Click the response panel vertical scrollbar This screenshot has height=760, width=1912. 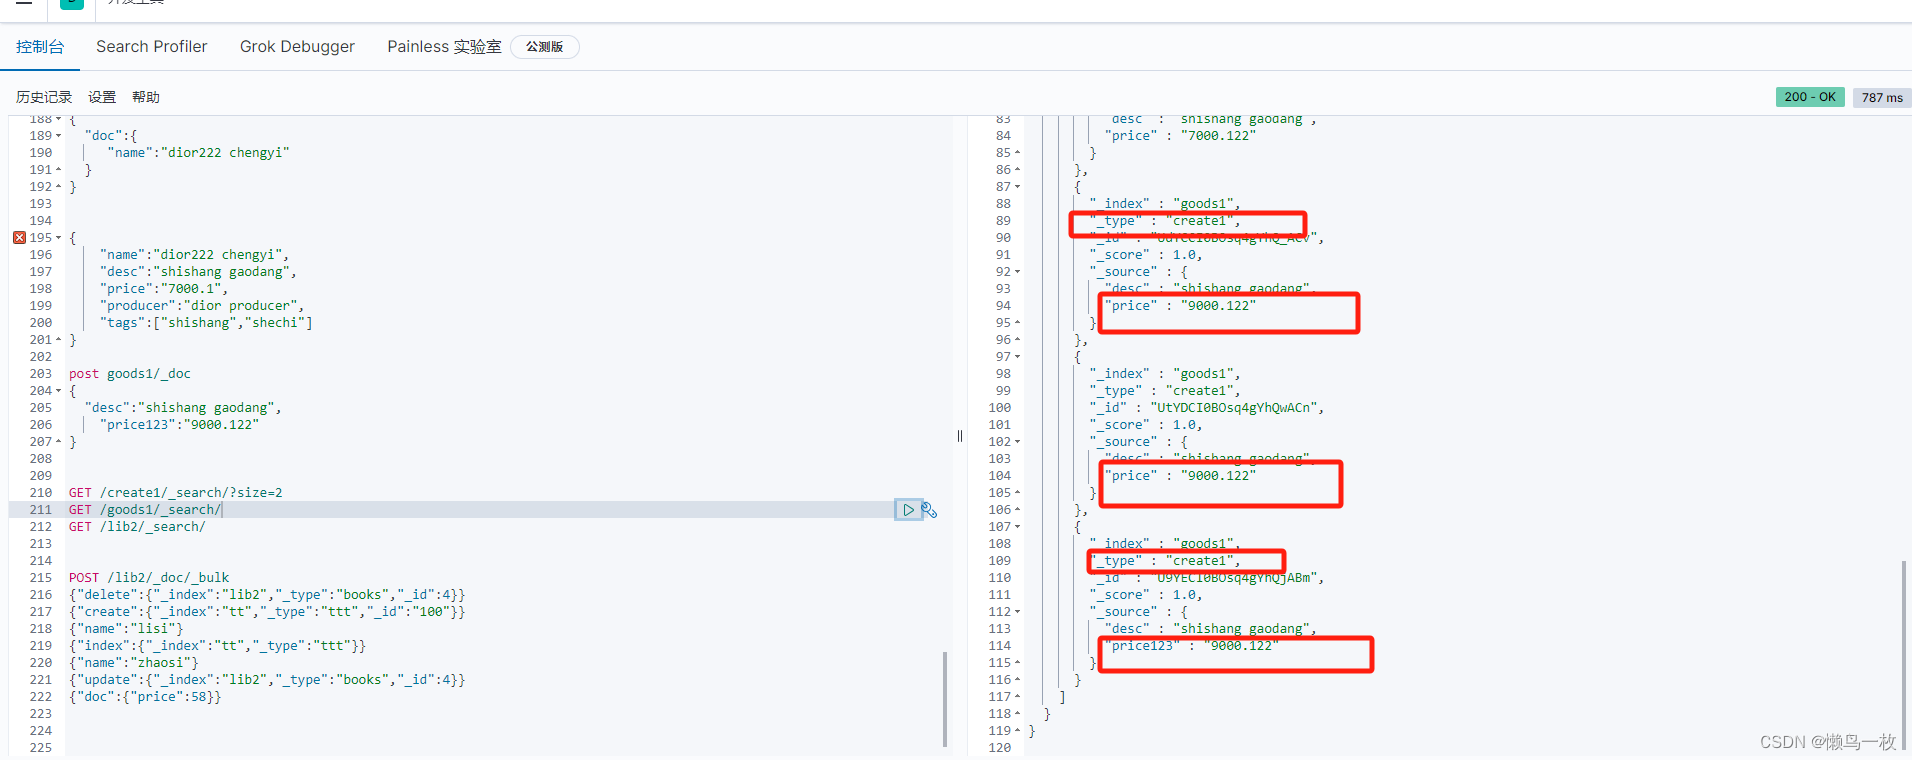tap(1903, 655)
